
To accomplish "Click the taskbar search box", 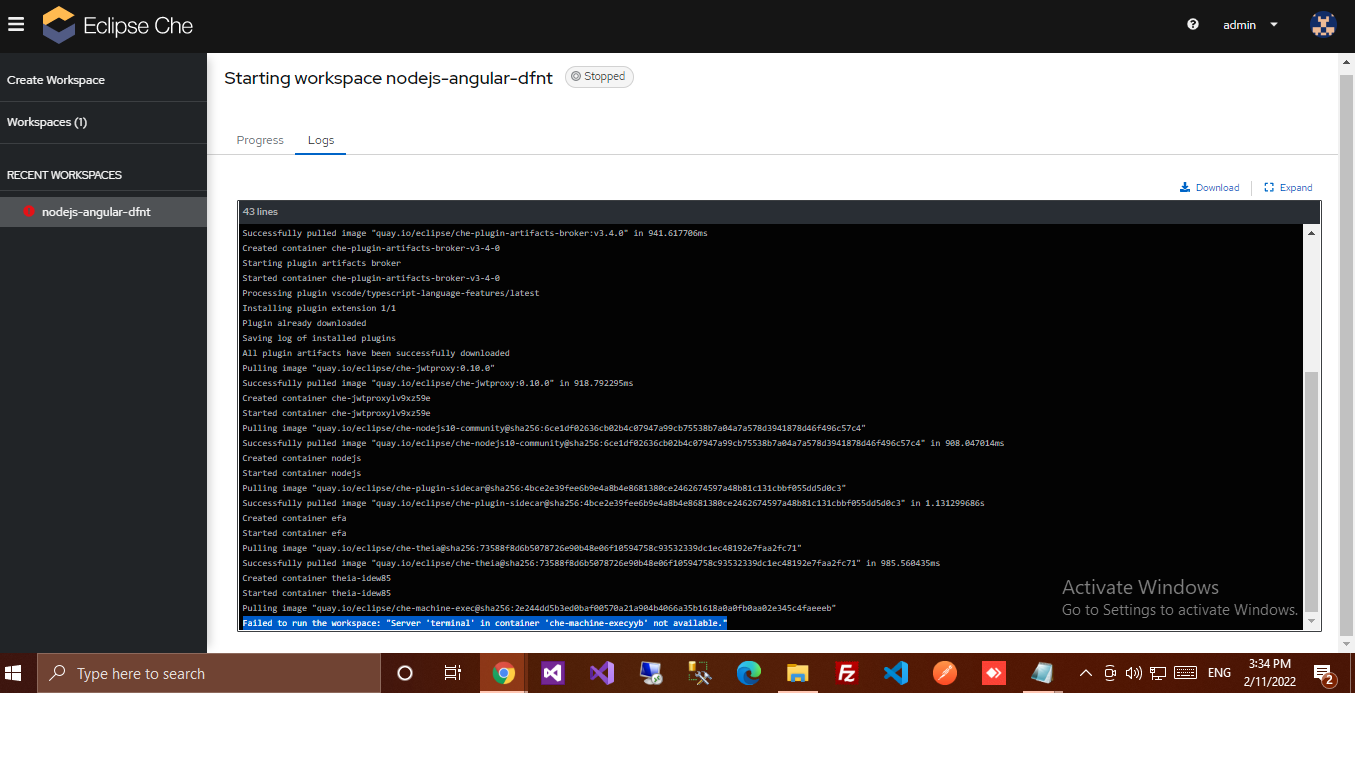I will point(209,673).
